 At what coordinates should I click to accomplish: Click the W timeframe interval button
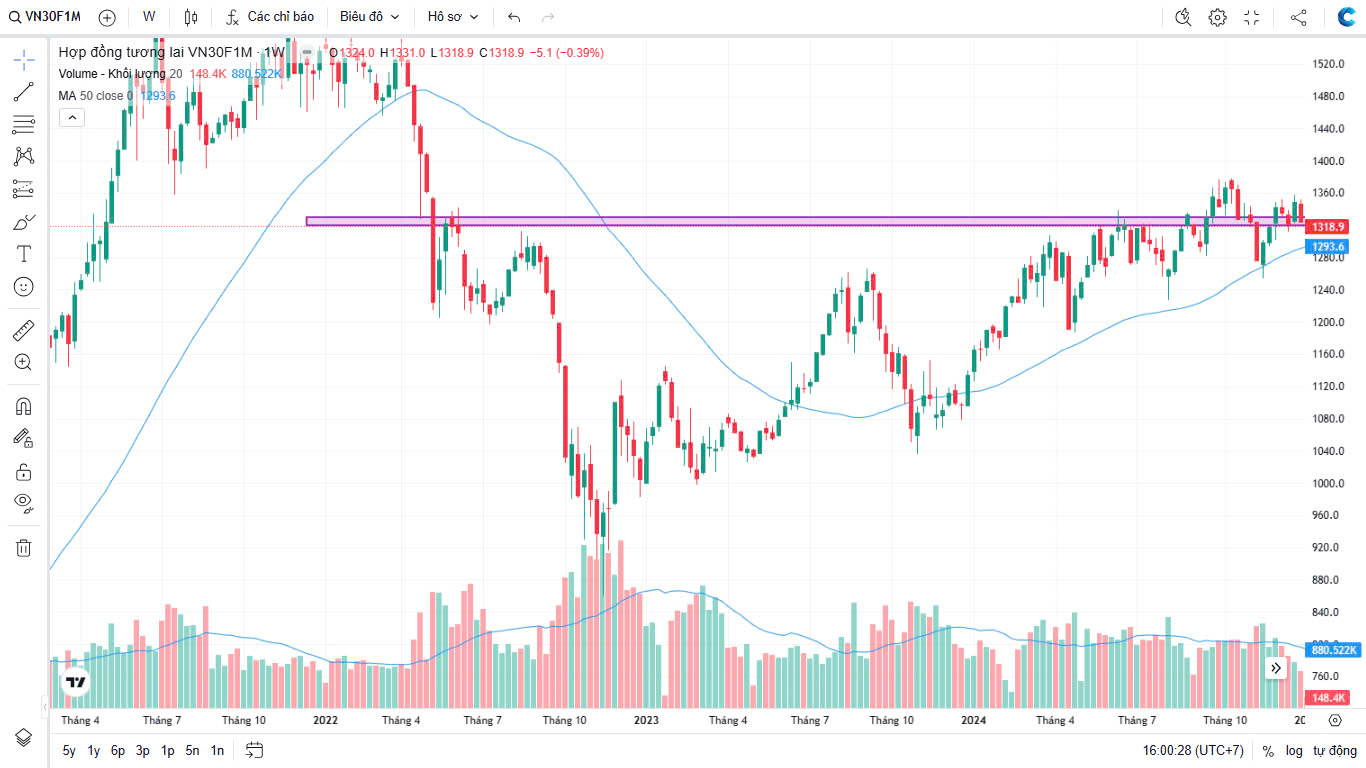[x=149, y=17]
